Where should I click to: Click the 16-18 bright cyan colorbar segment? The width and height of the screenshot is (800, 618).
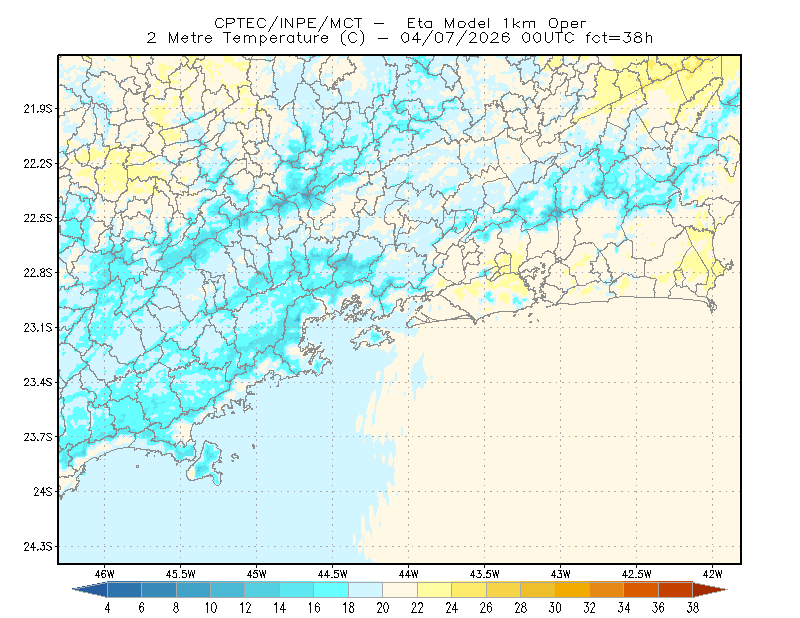tap(331, 589)
